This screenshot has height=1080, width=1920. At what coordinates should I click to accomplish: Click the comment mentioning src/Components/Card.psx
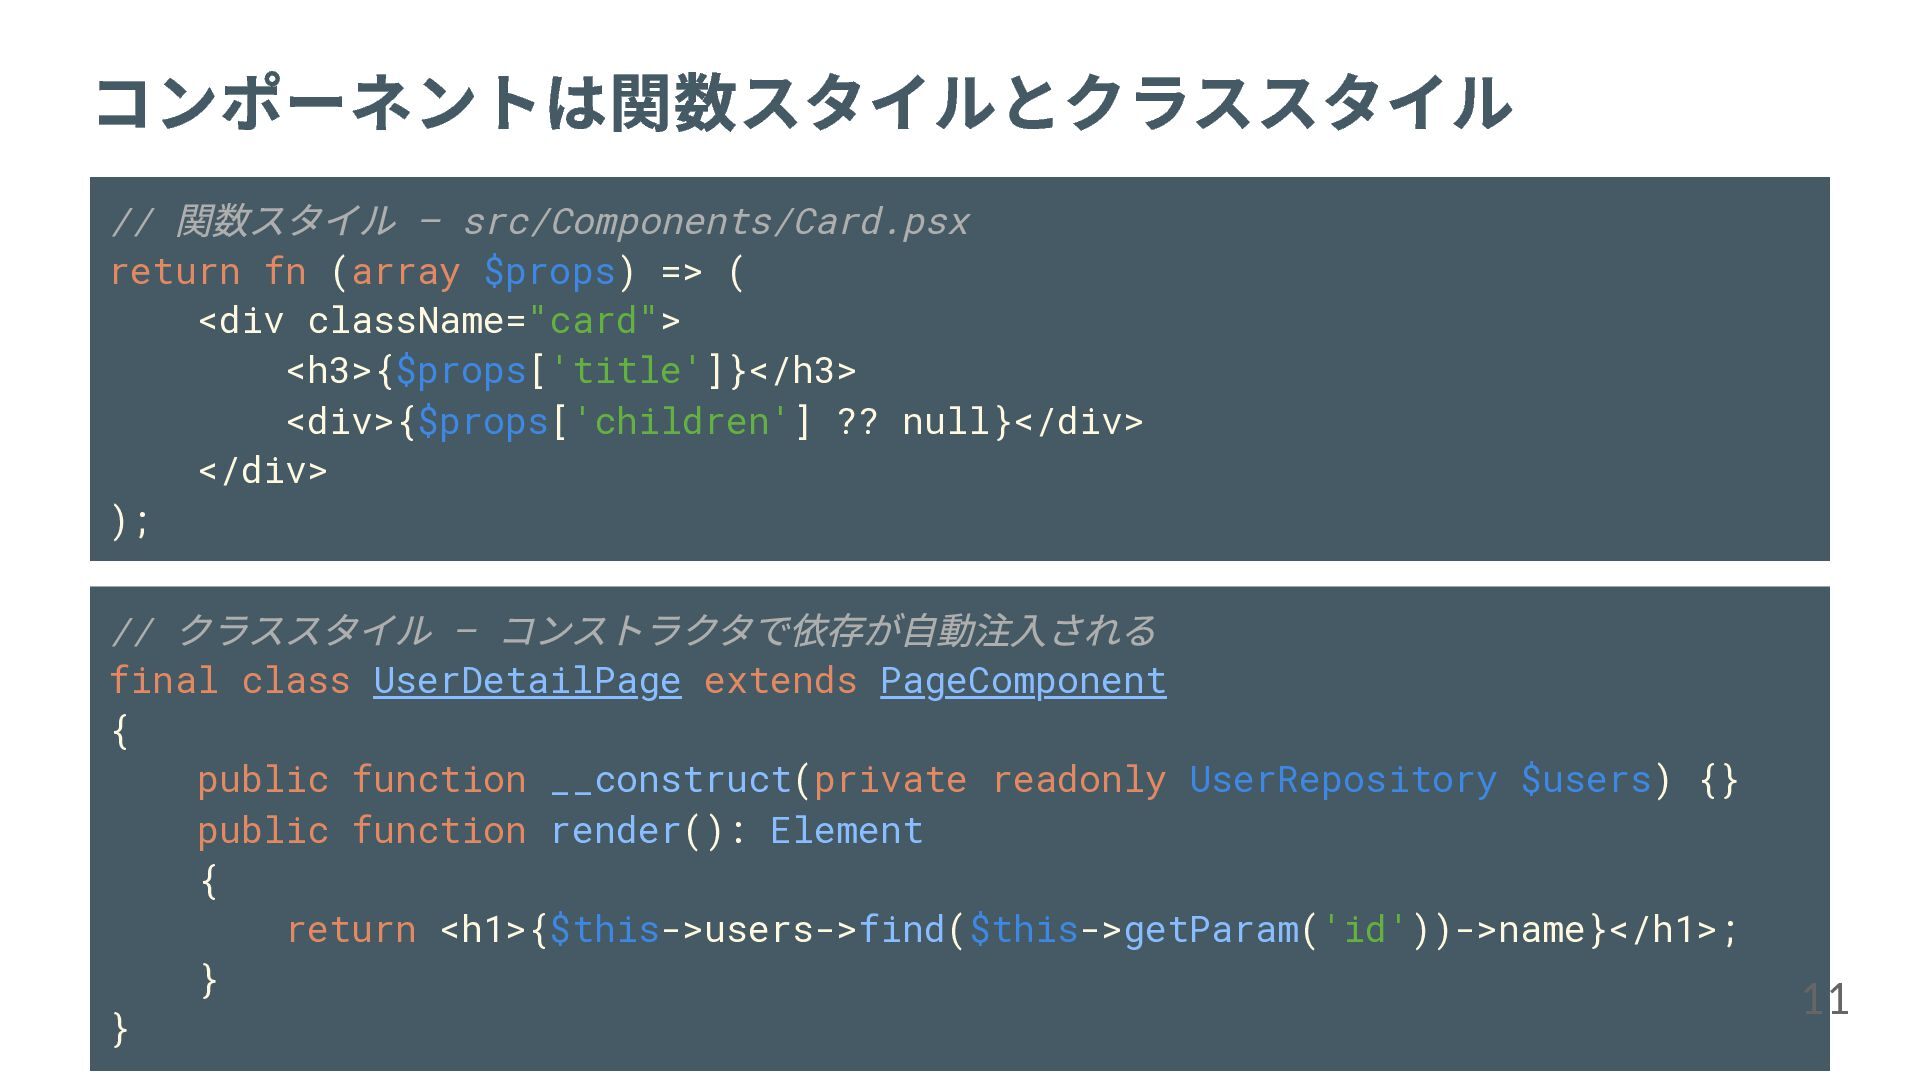point(540,221)
